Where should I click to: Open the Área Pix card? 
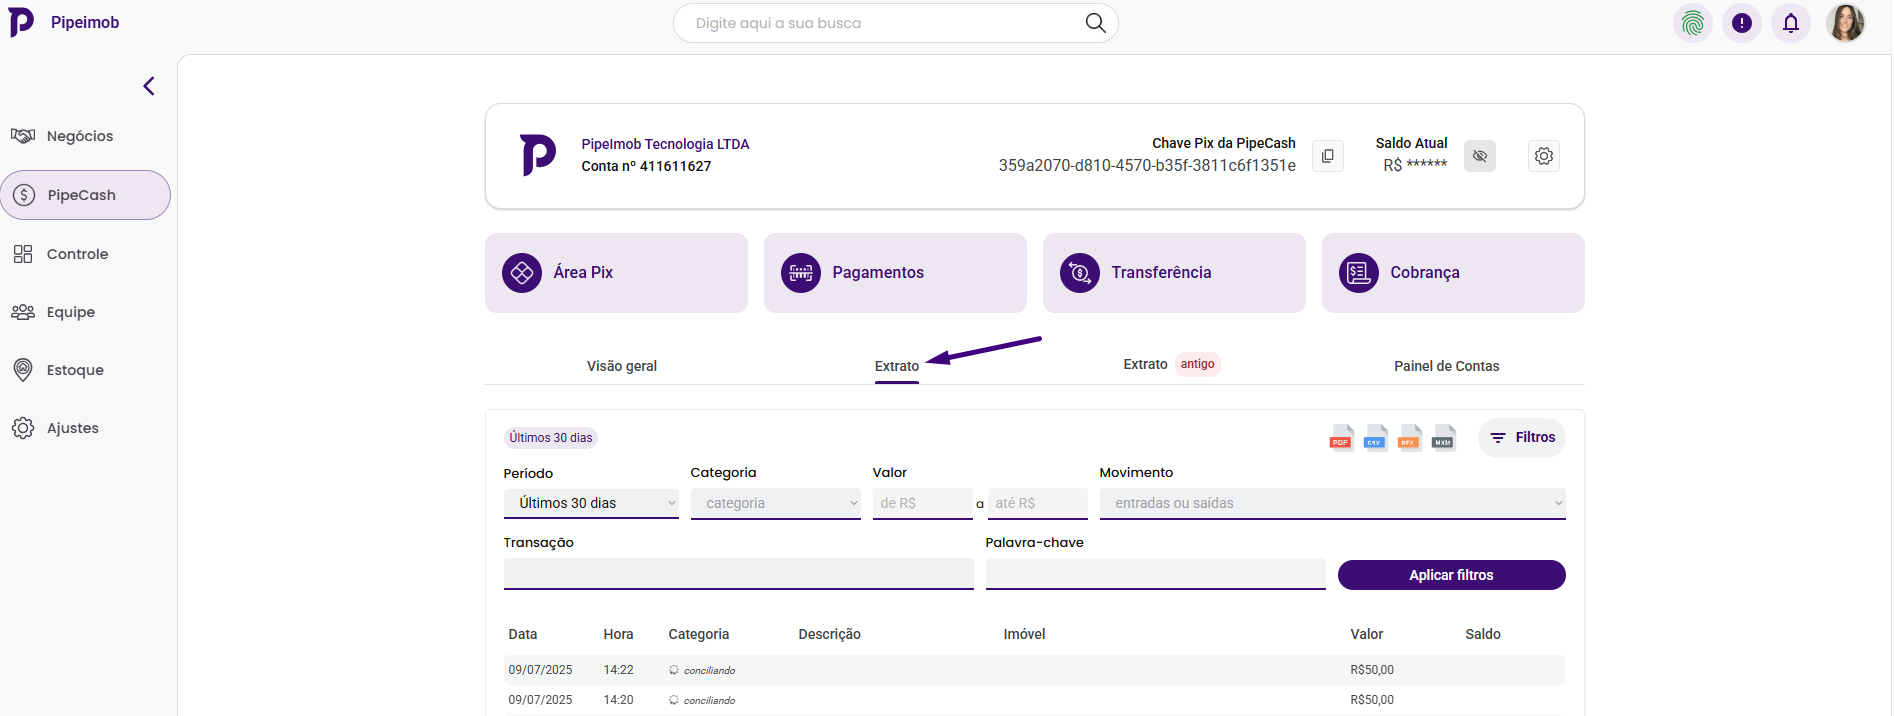tap(616, 273)
